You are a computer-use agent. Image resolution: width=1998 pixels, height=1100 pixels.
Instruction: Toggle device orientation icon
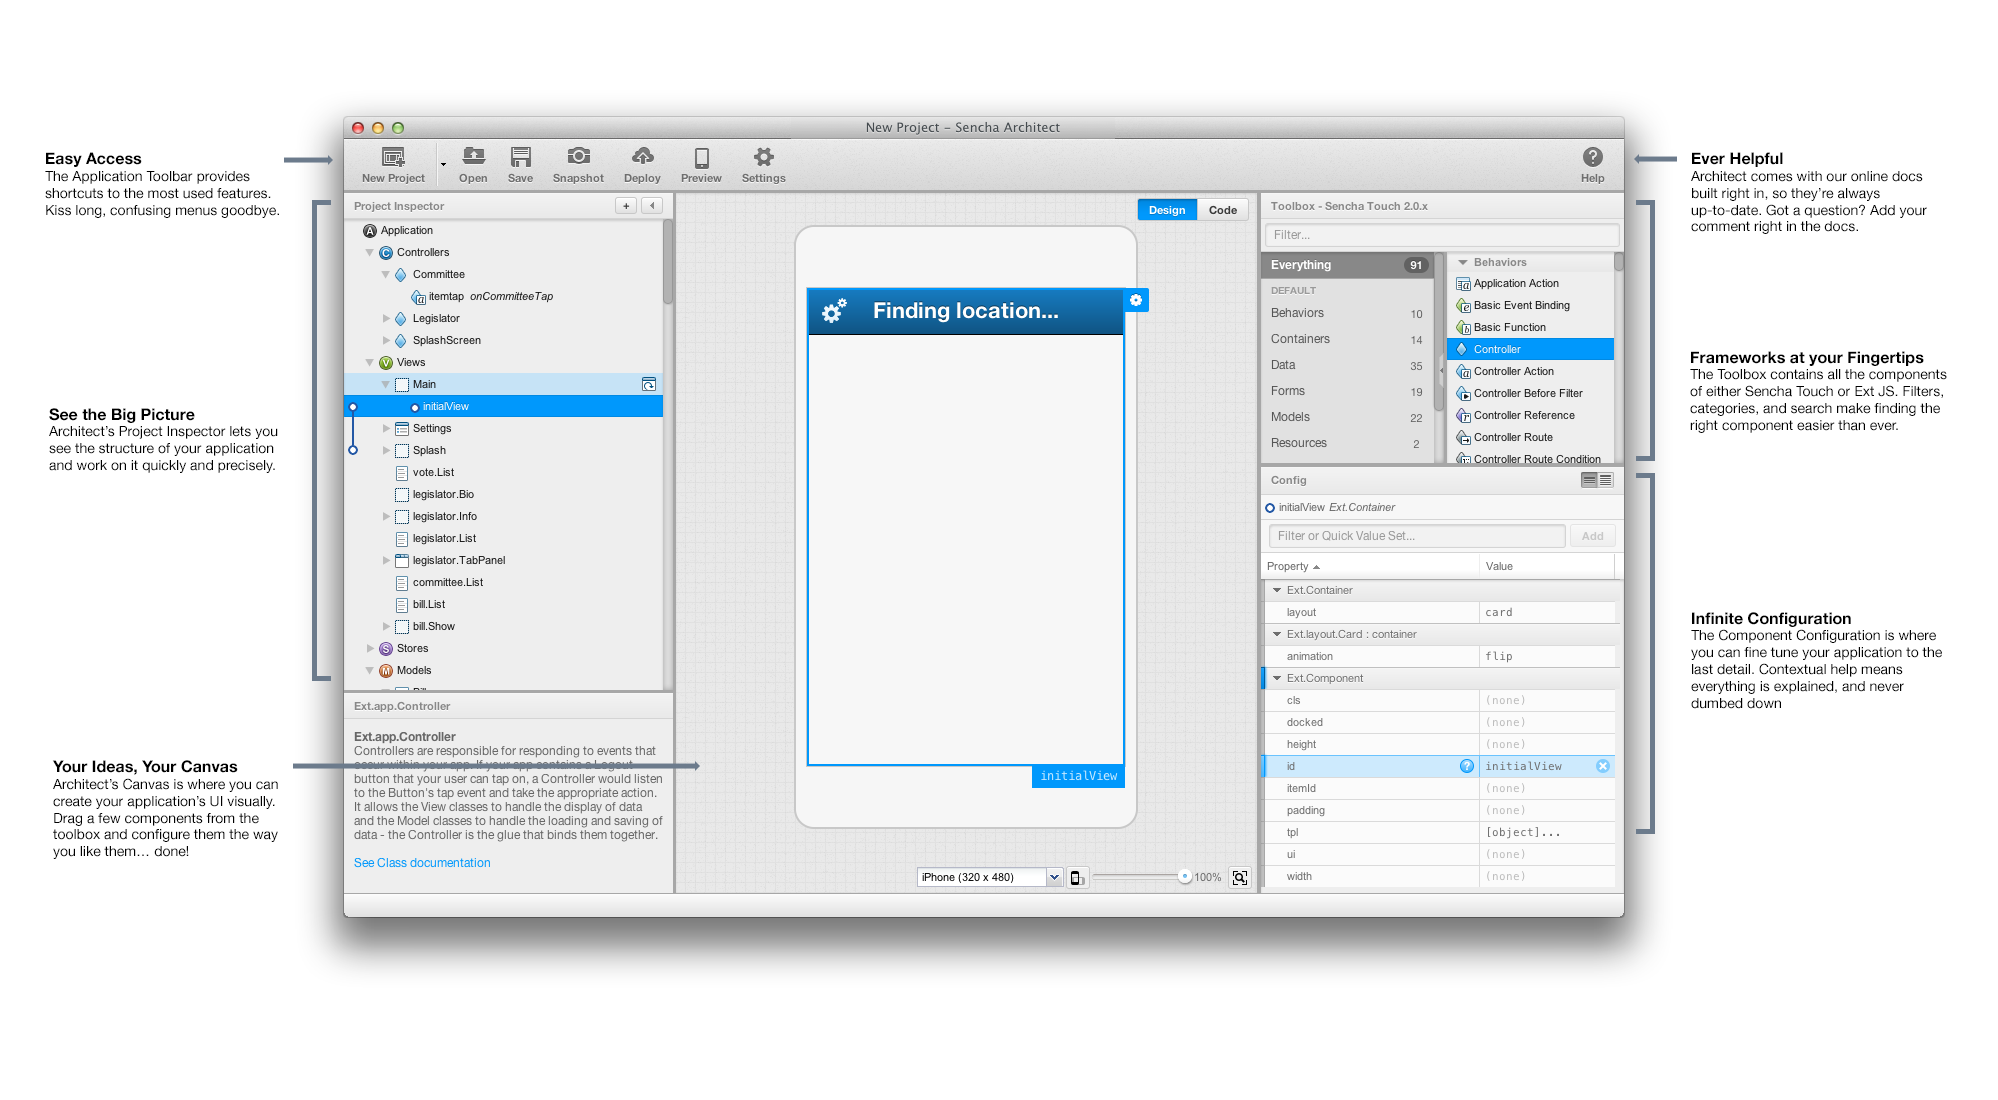[x=1077, y=877]
